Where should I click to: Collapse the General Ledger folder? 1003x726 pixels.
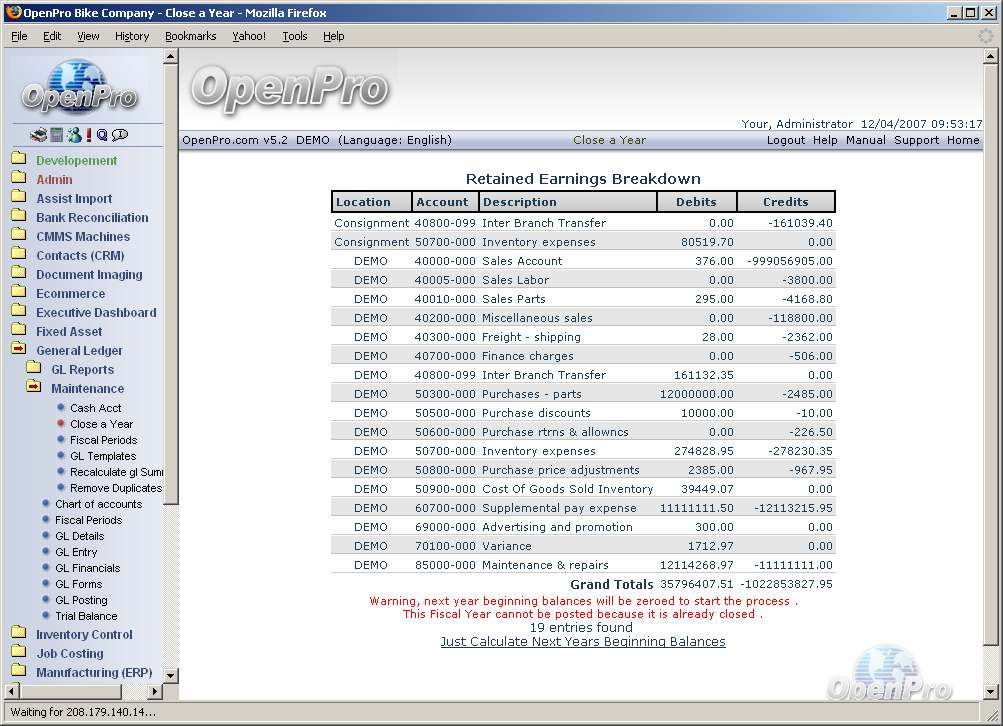pyautogui.click(x=19, y=350)
